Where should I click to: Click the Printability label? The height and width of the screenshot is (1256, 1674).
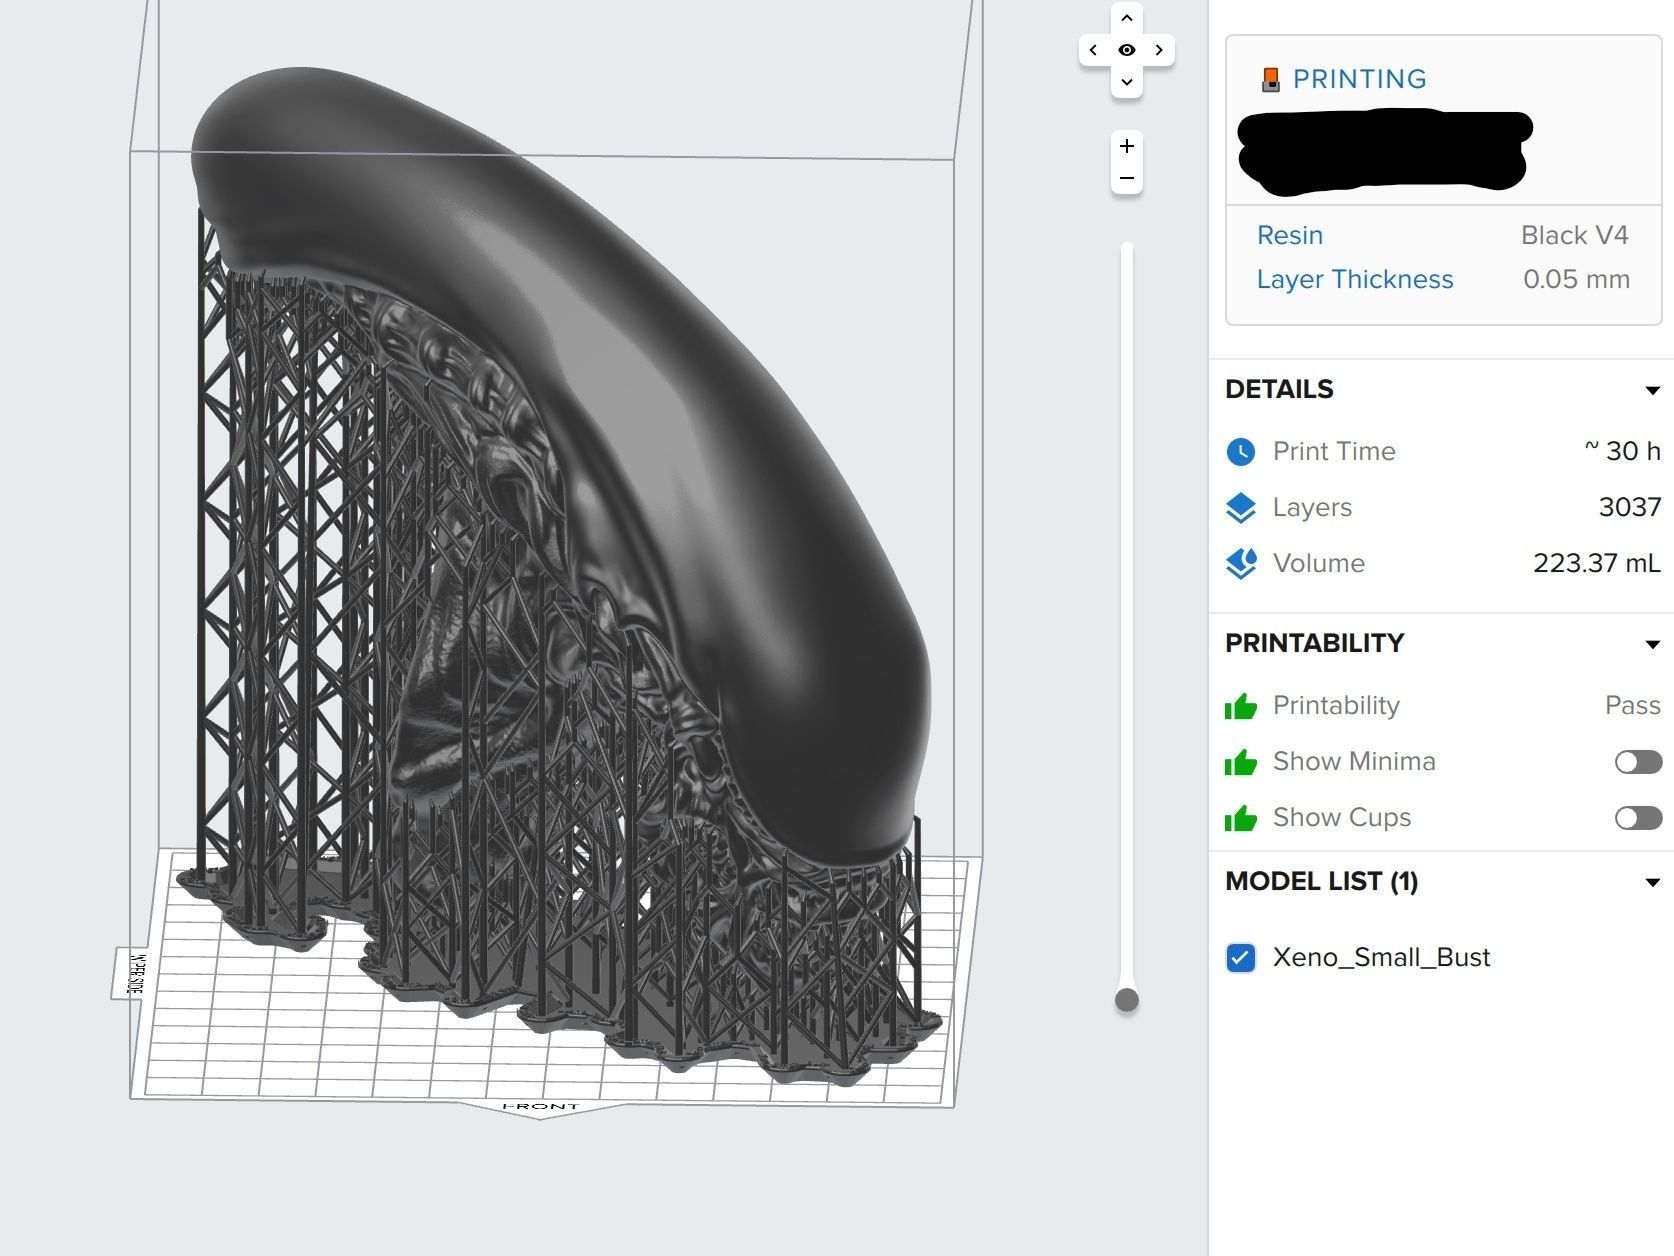pos(1336,705)
